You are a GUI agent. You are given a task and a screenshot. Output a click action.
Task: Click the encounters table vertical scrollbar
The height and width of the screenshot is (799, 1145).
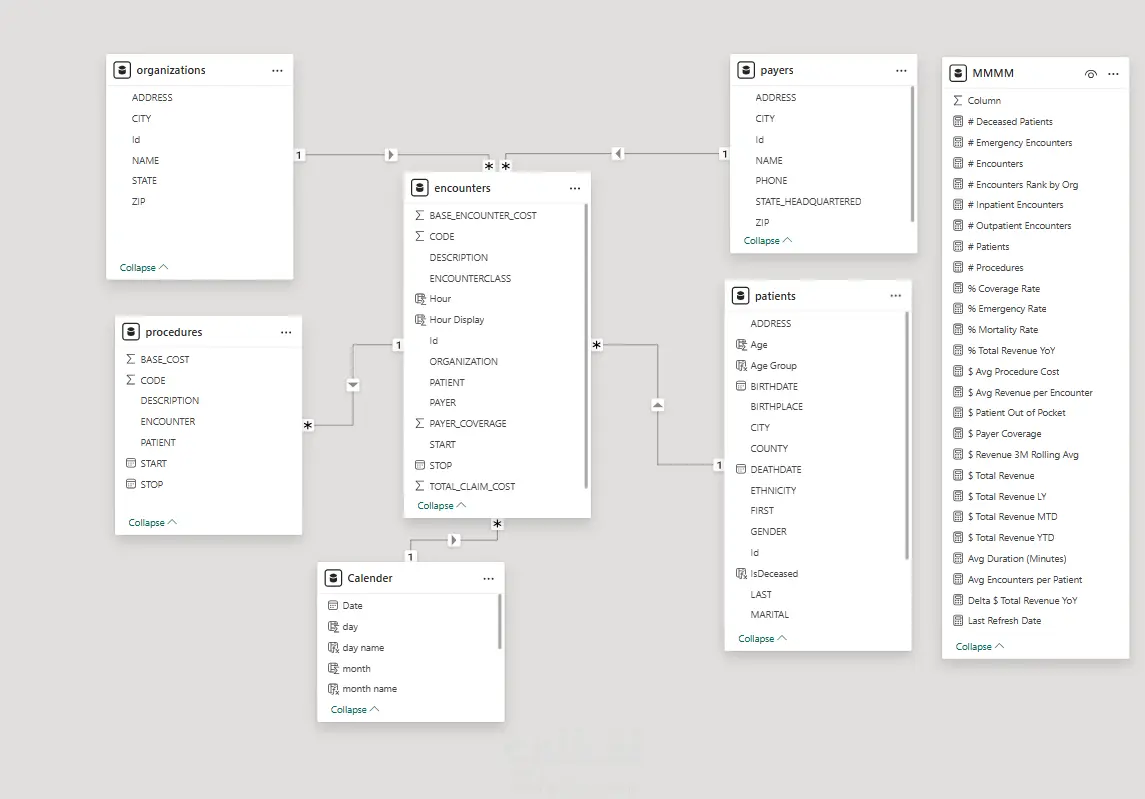tap(586, 346)
